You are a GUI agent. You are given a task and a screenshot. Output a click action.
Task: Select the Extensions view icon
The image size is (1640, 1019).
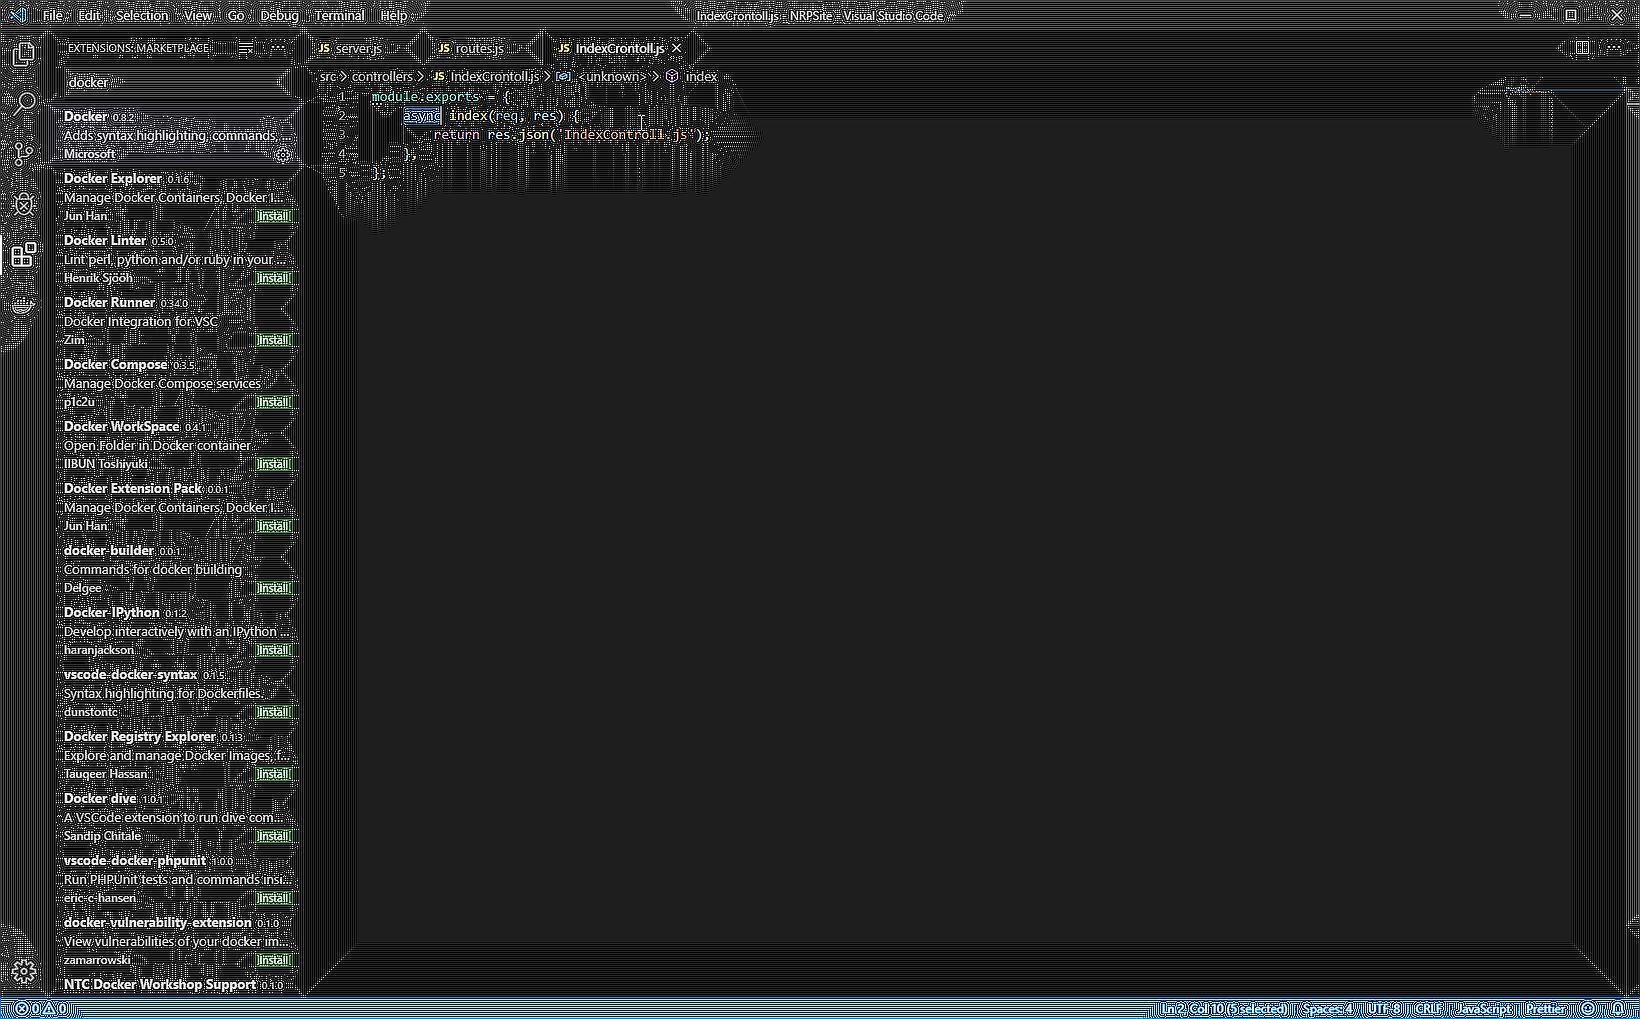[x=23, y=255]
